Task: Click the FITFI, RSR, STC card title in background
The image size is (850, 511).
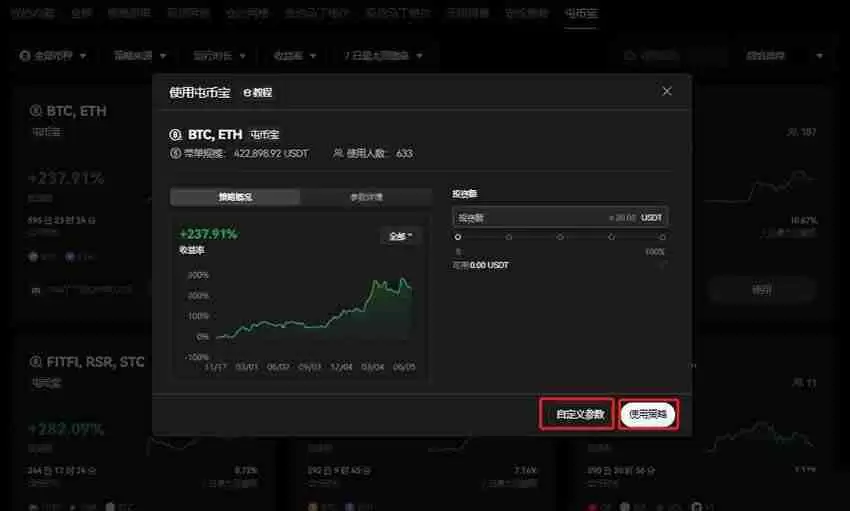Action: [95, 362]
